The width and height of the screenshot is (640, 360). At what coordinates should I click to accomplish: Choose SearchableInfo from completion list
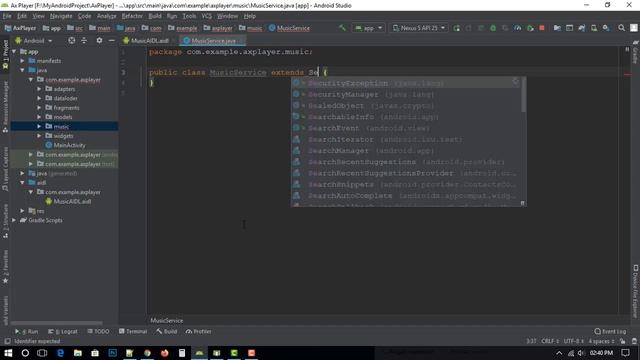tap(406, 117)
